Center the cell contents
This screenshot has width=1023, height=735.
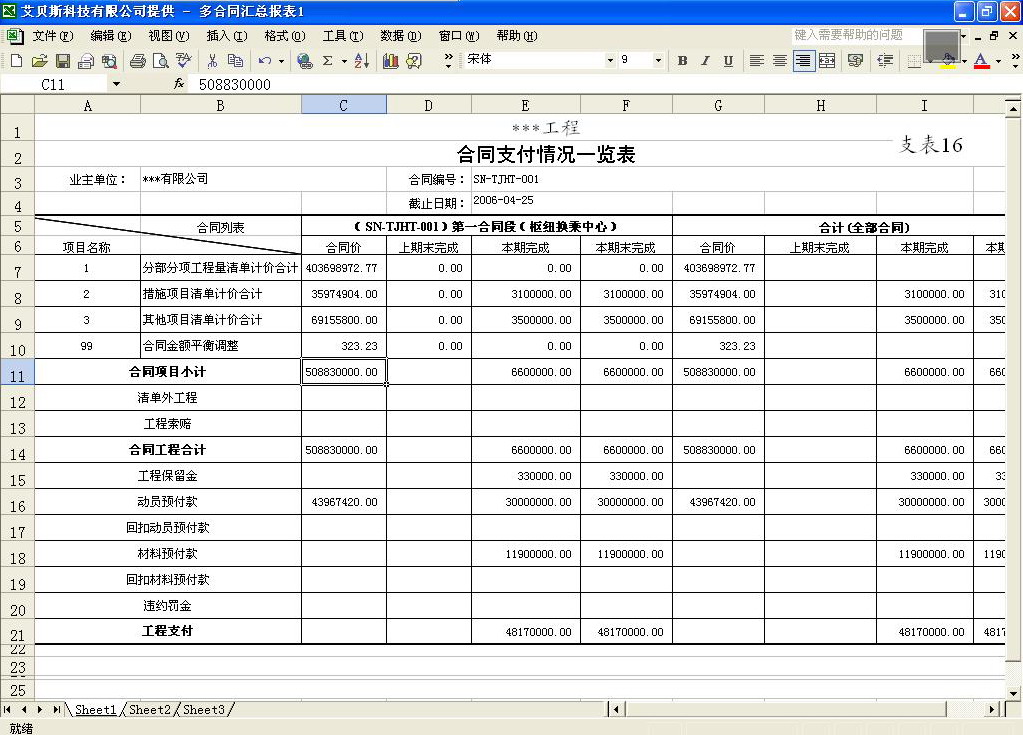780,61
